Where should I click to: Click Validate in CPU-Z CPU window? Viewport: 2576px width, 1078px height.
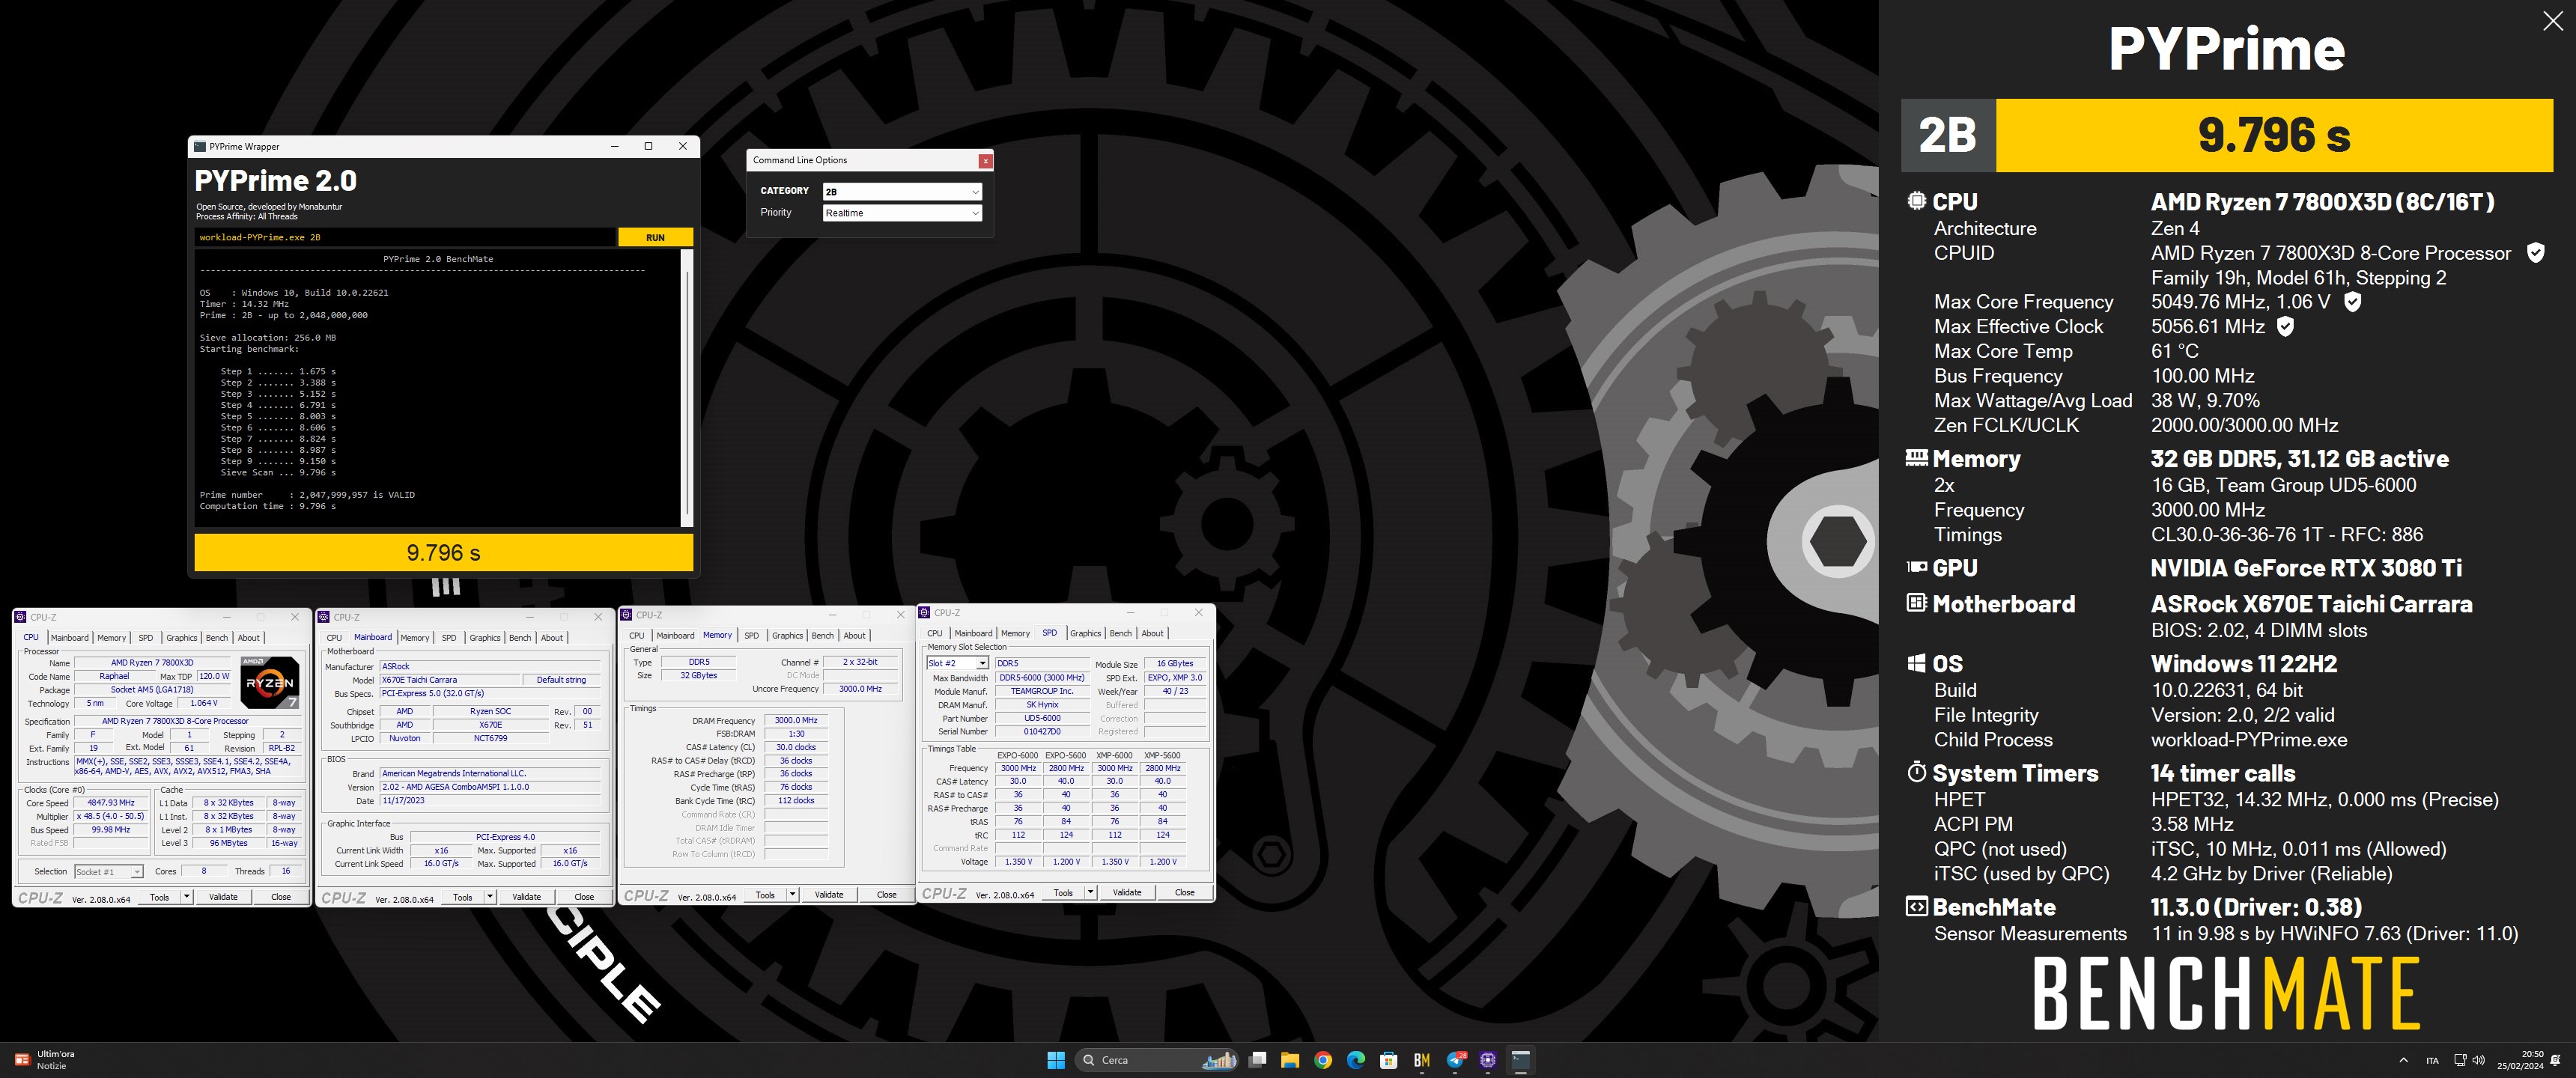click(x=223, y=897)
